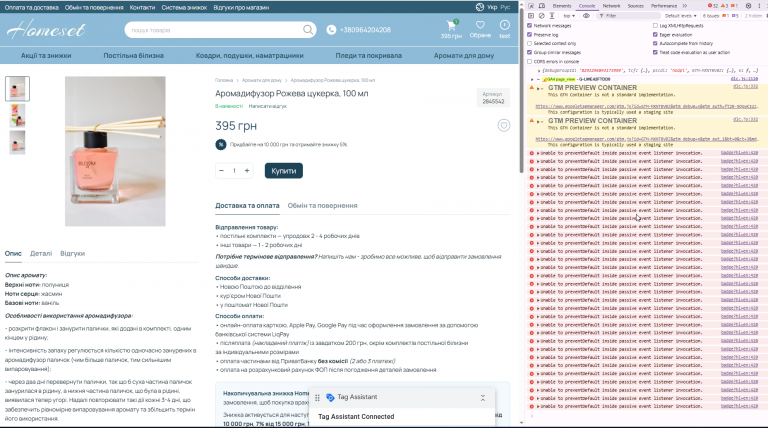Switch to Відгуки tab below photo
768x428 pixels.
pyautogui.click(x=72, y=254)
